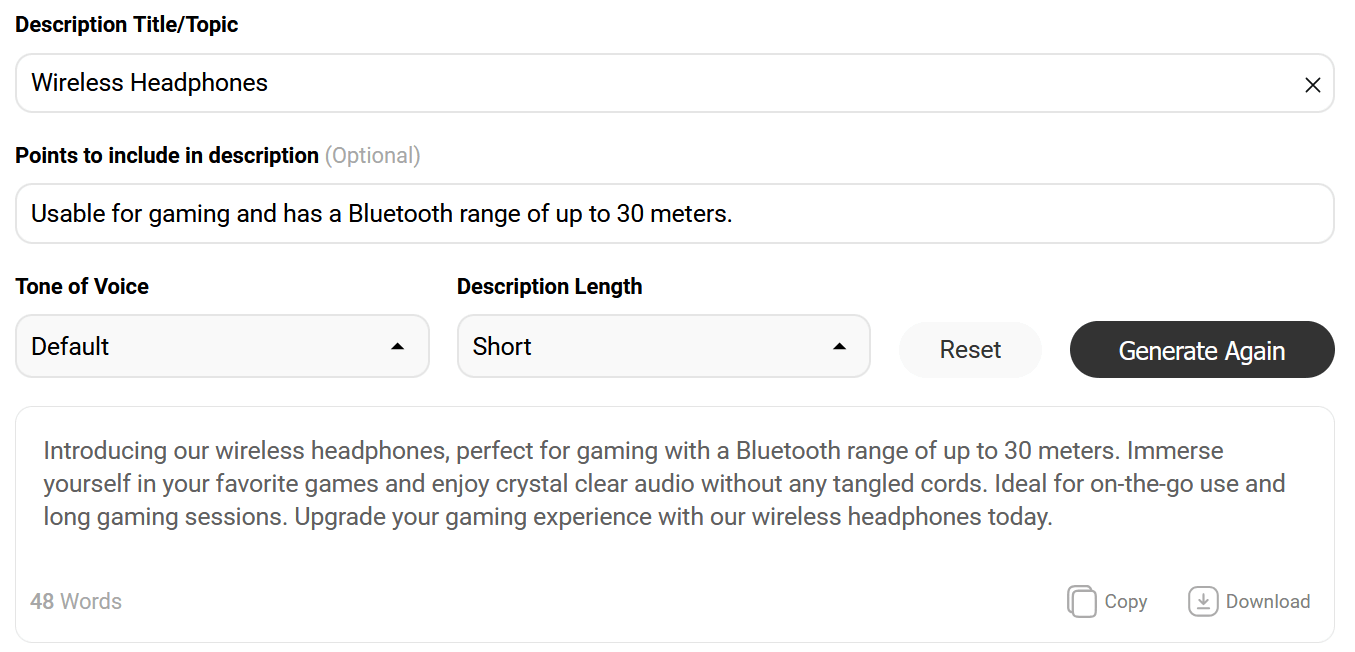Image resolution: width=1355 pixels, height=652 pixels.
Task: Focus the Points to include input field
Action: point(675,213)
